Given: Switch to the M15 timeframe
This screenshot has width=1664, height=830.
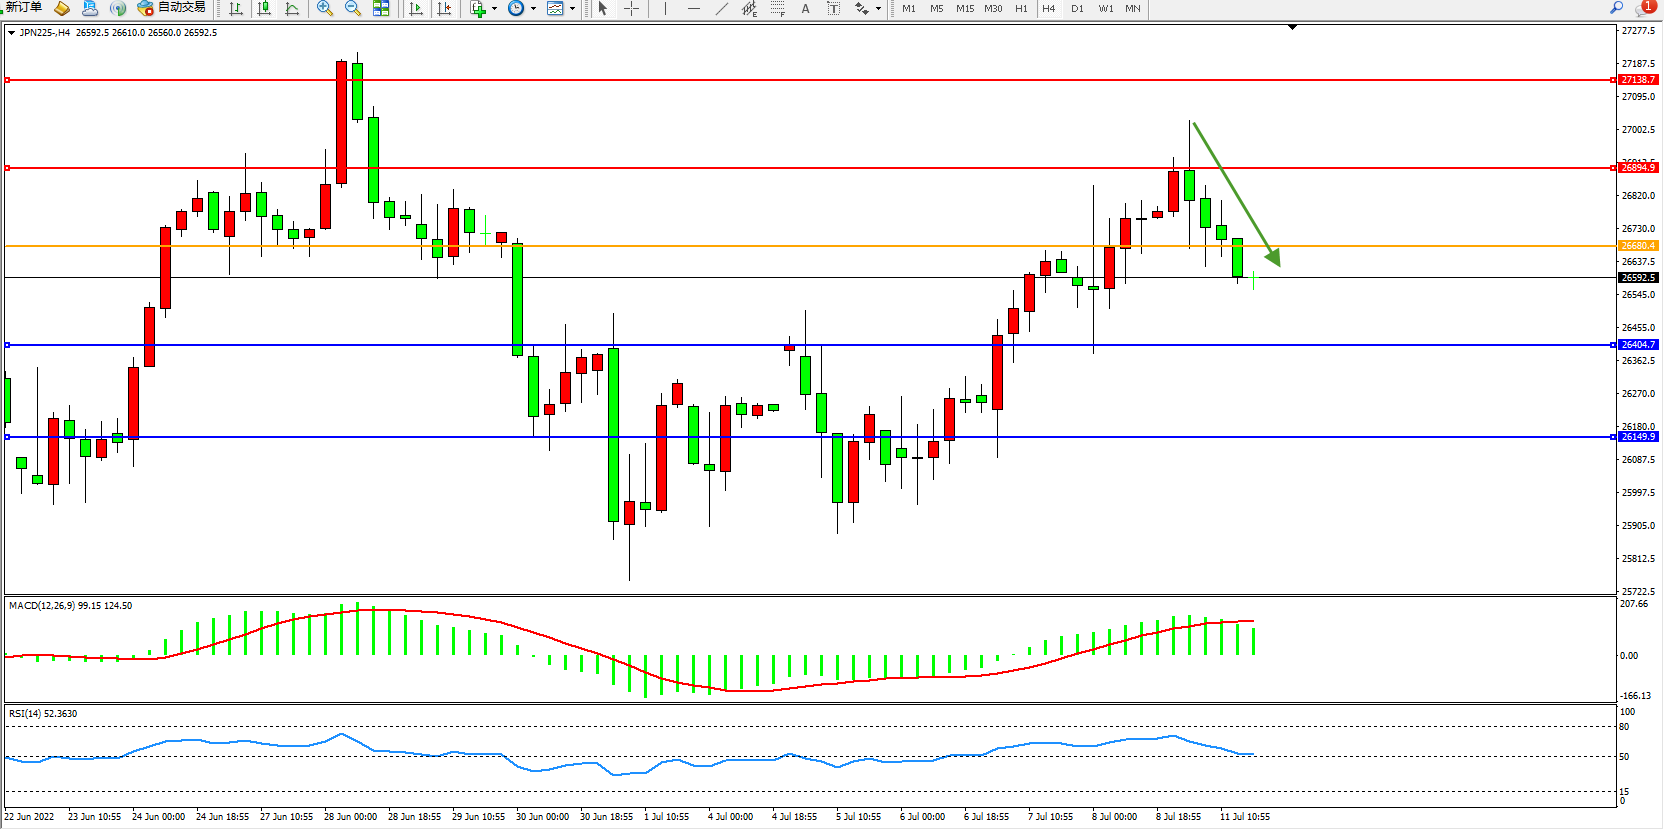Looking at the screenshot, I should [x=964, y=8].
